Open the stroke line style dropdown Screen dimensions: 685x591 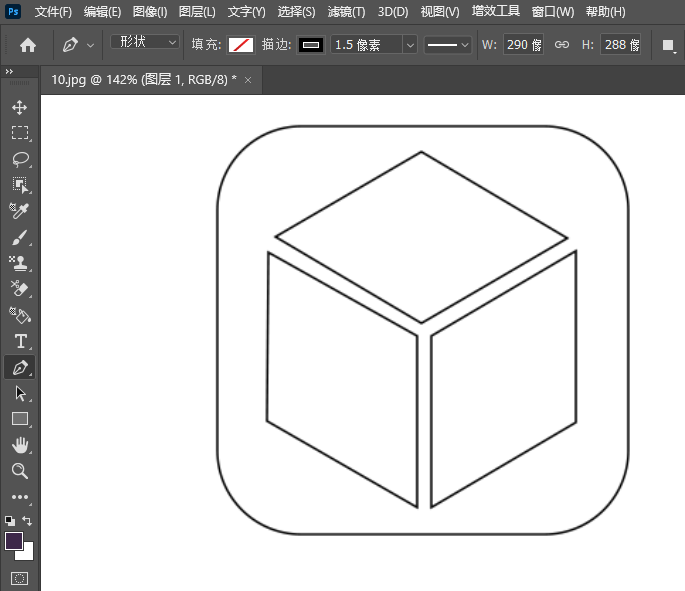coord(447,45)
